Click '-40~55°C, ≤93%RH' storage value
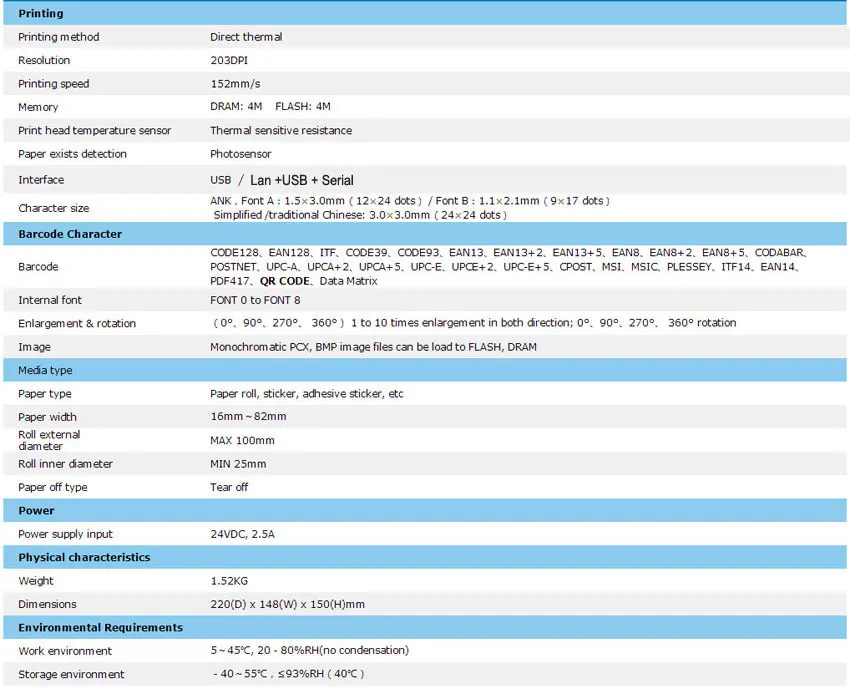Viewport: 850px width, 689px height. (x=288, y=674)
